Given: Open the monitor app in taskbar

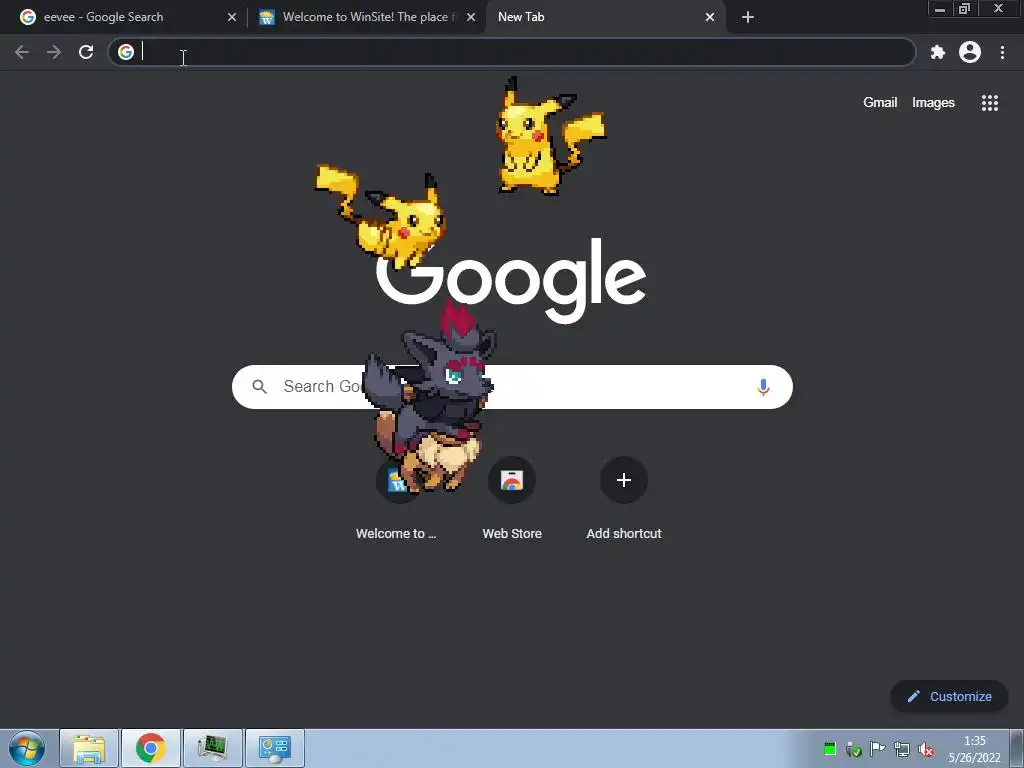Looking at the screenshot, I should (212, 748).
